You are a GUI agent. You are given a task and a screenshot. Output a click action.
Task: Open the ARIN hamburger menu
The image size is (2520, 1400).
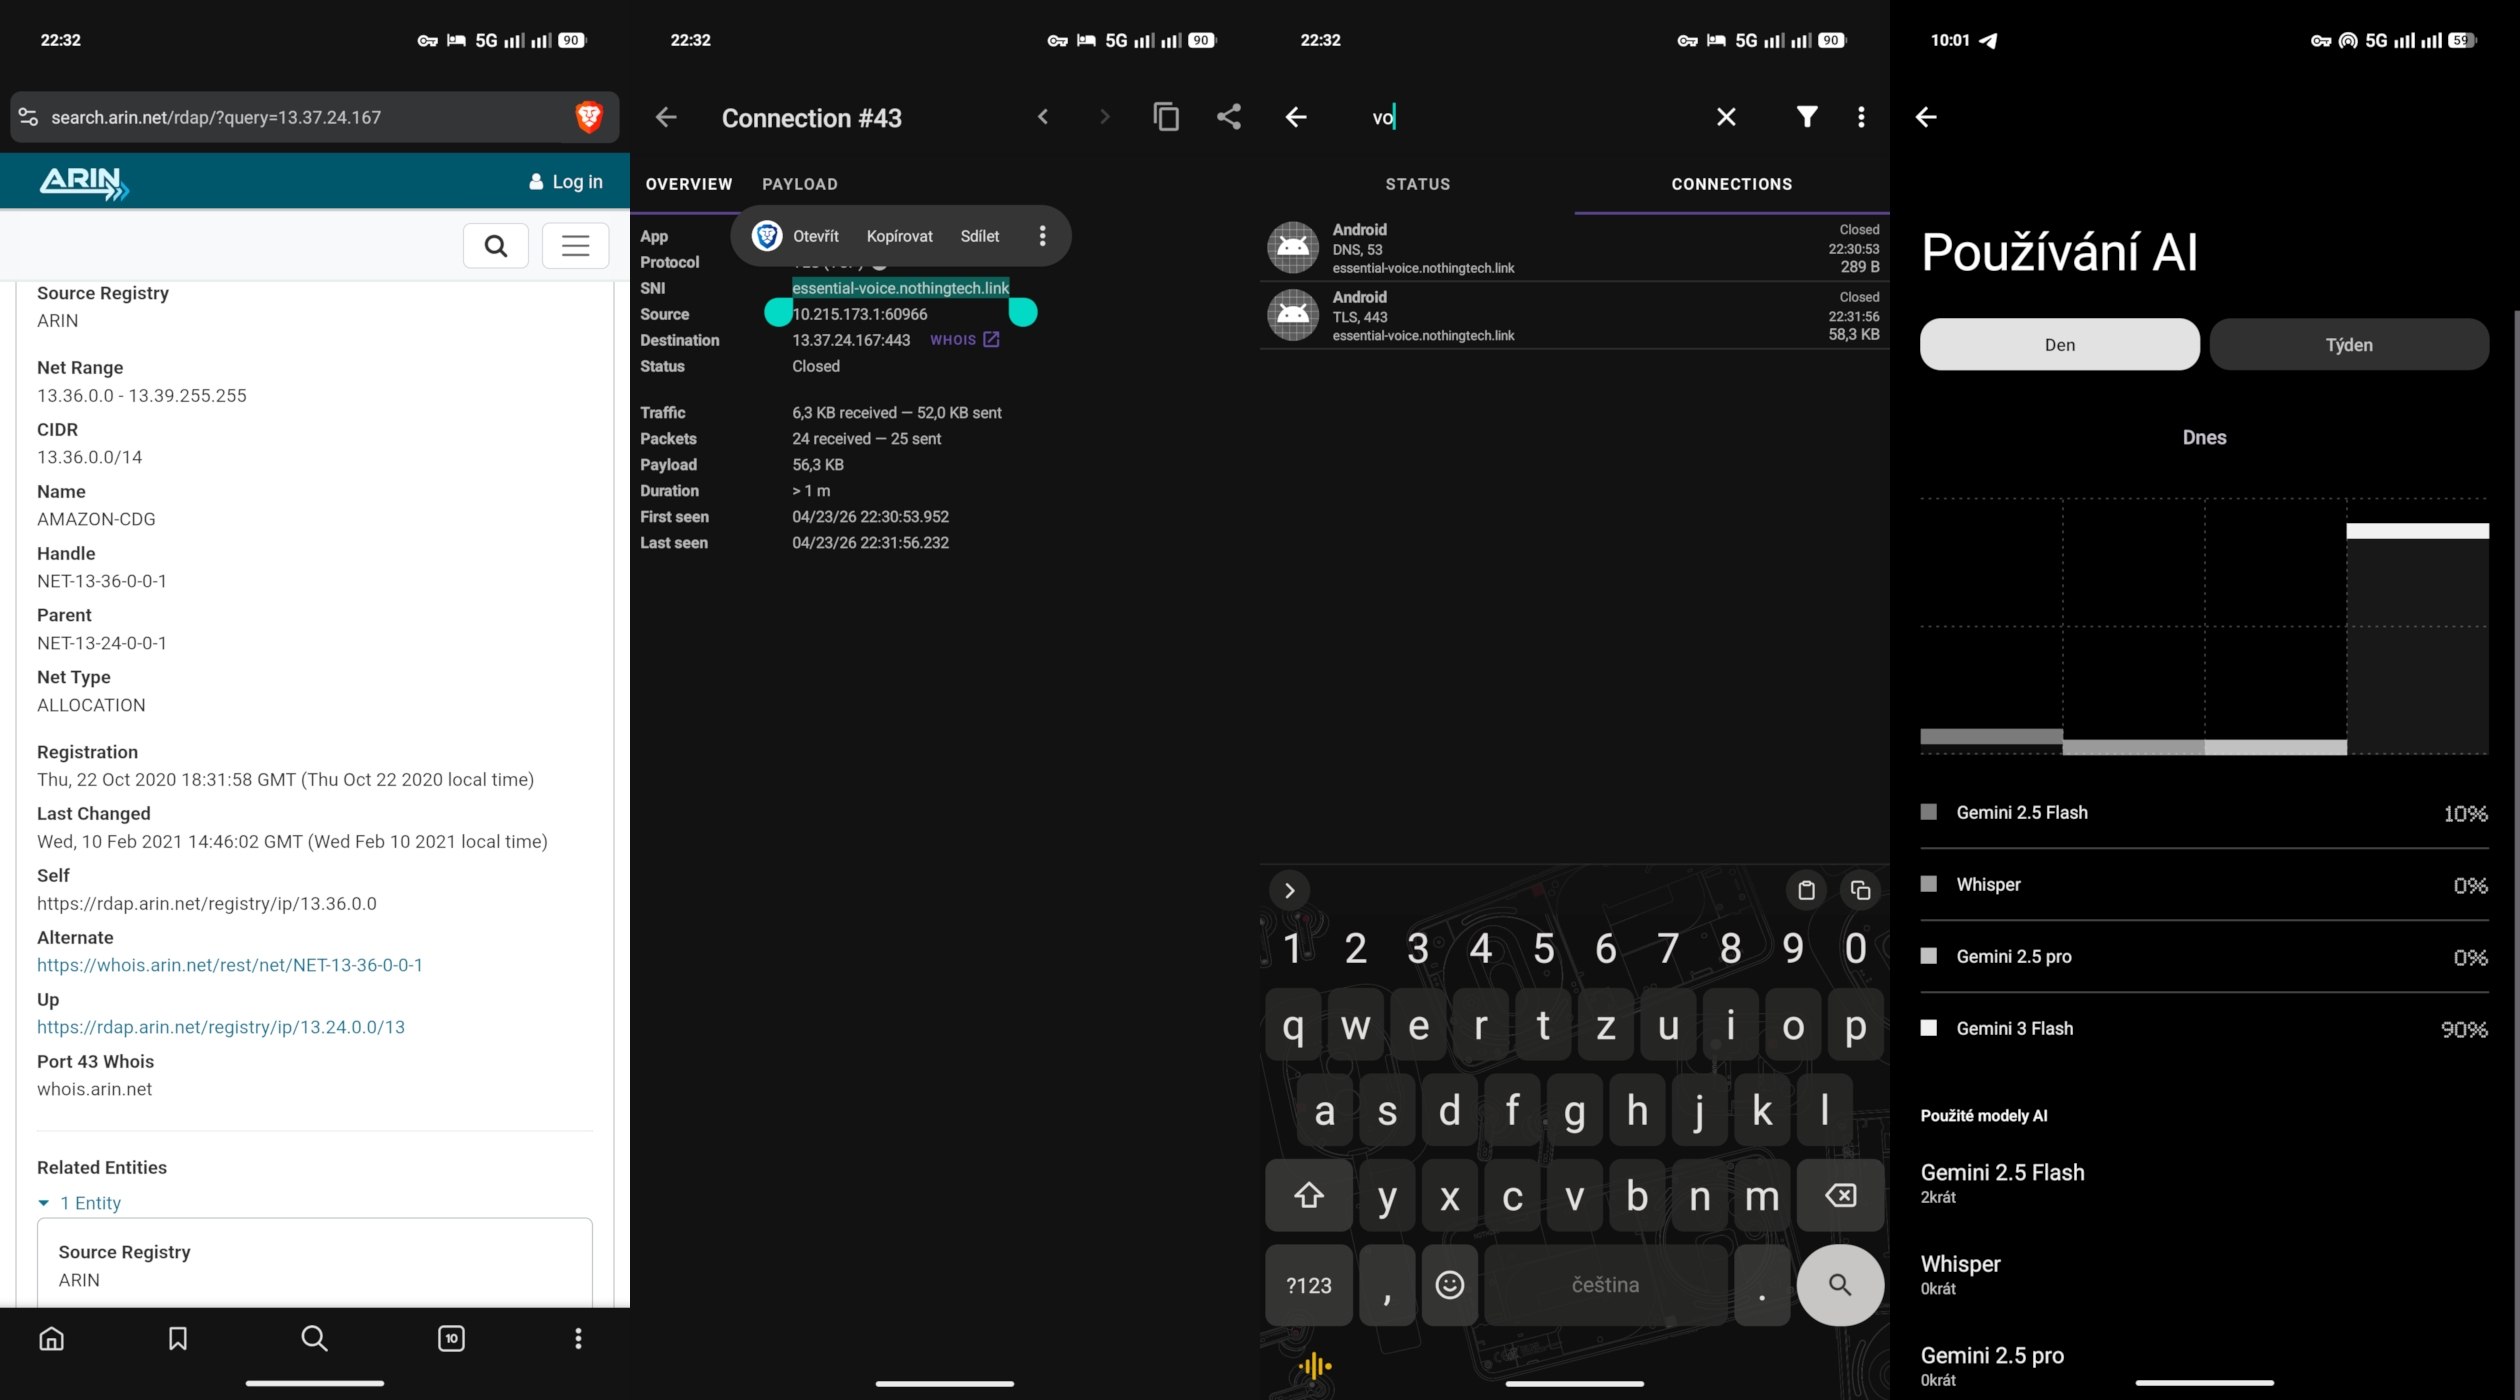coord(575,245)
